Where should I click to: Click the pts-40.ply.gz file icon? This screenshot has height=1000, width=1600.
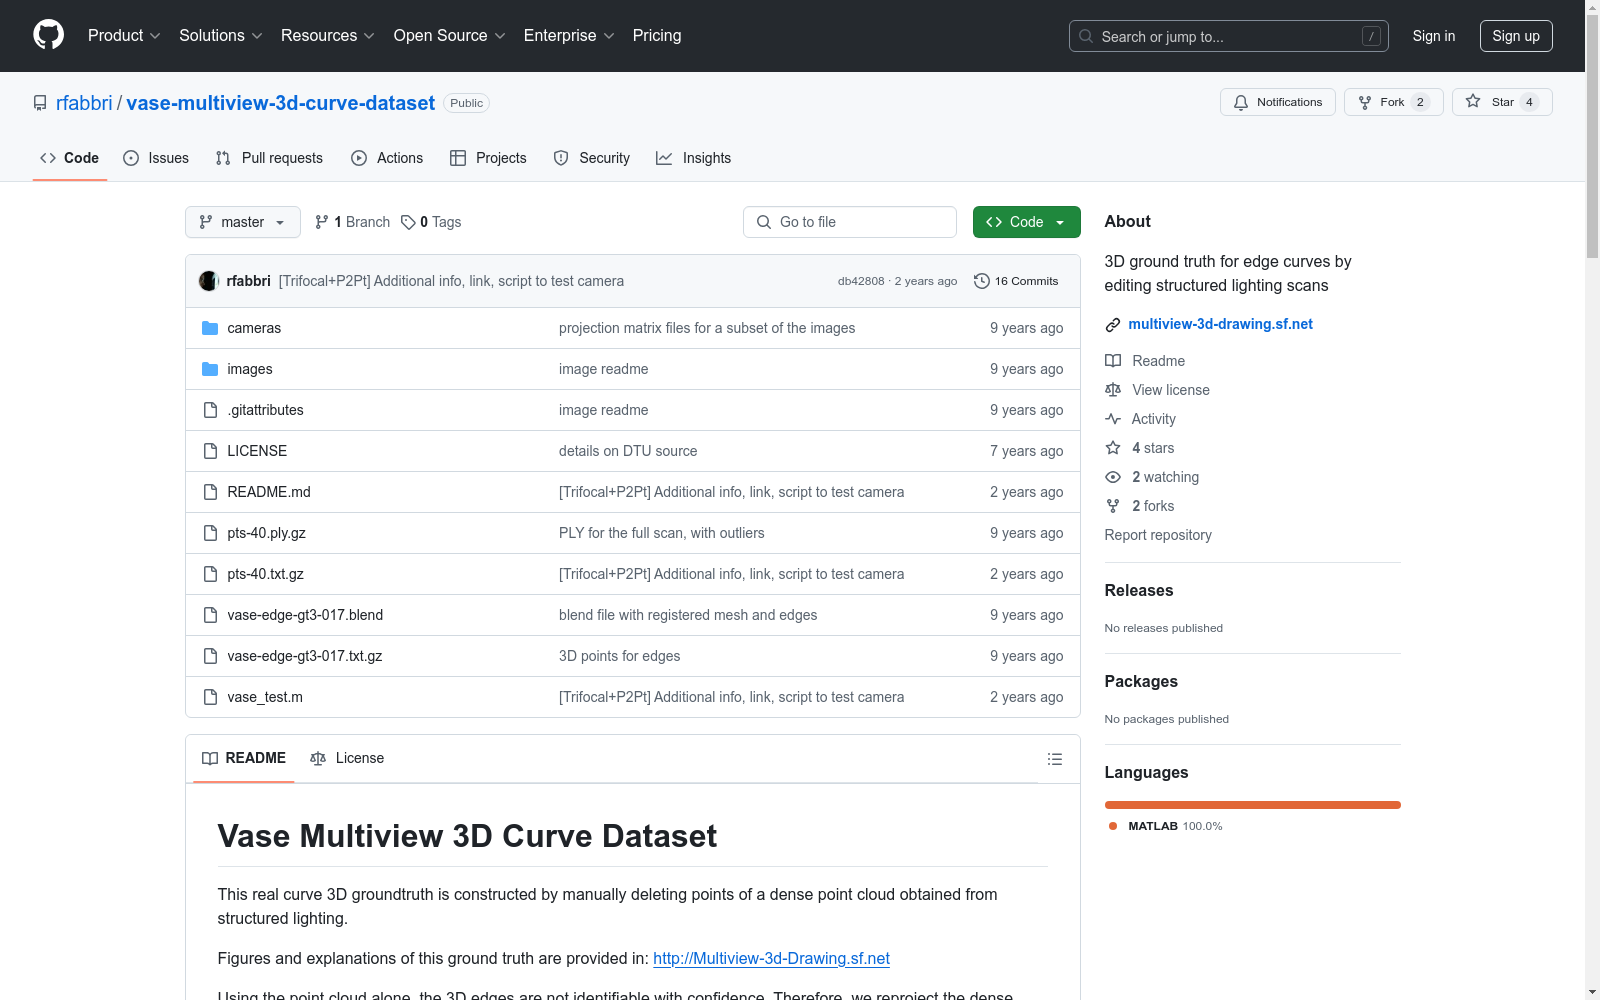[x=210, y=533]
